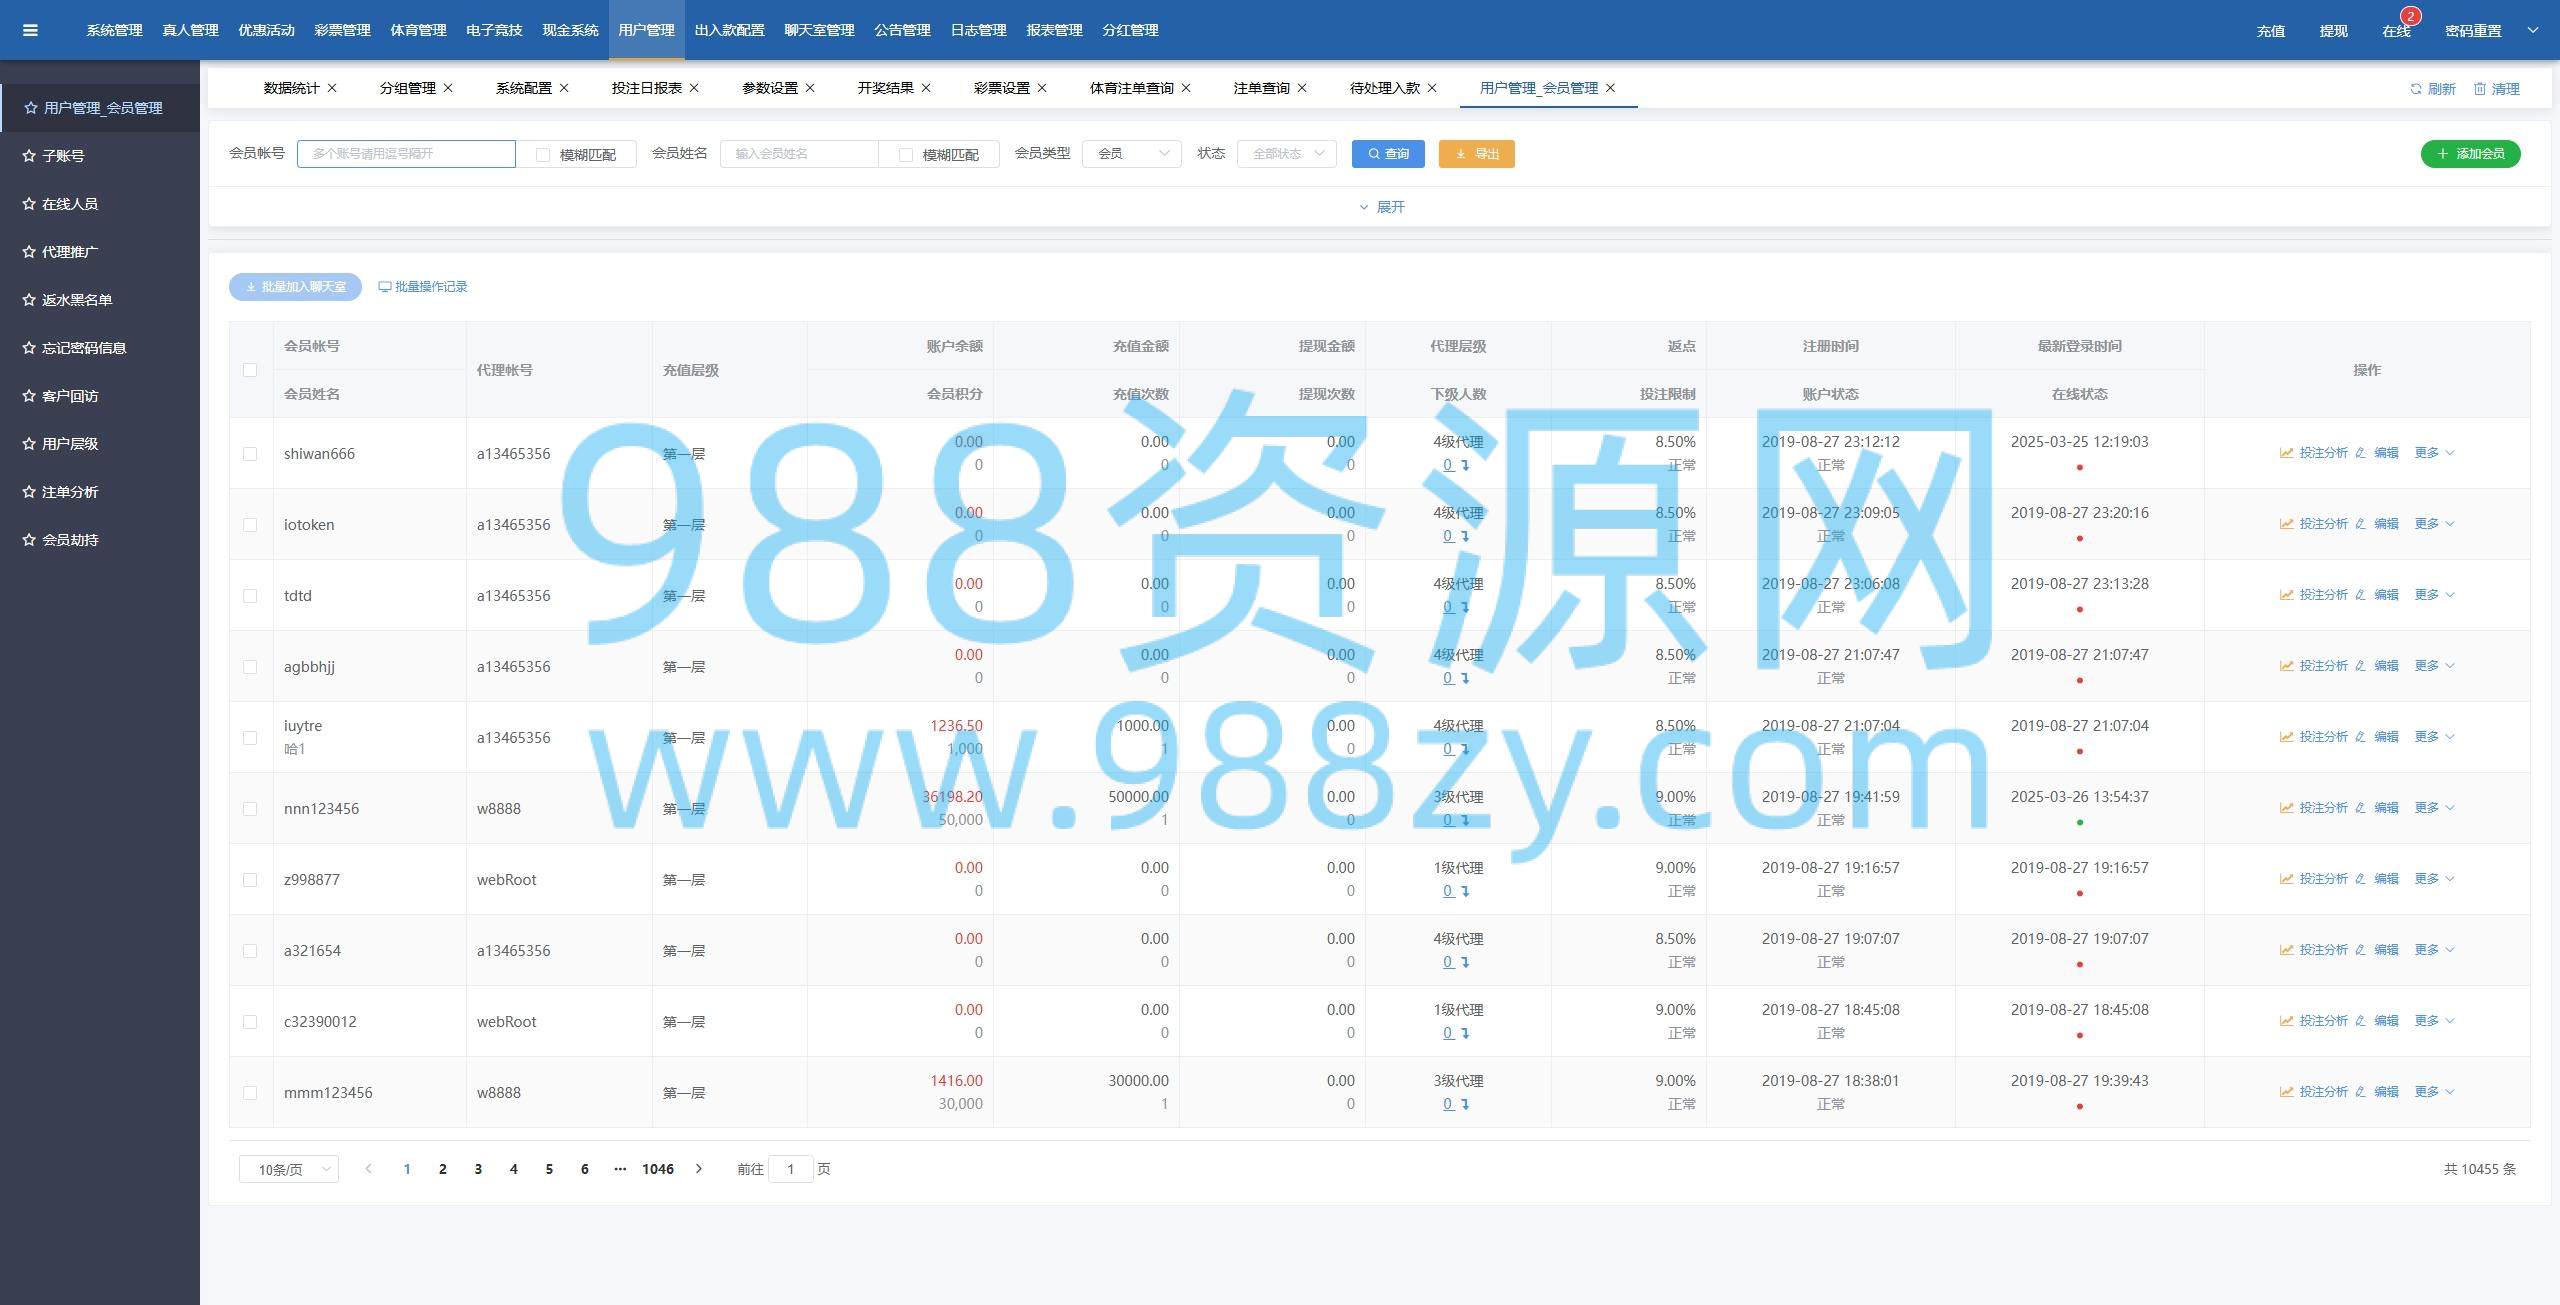Click the 查询 search button

coord(1387,154)
